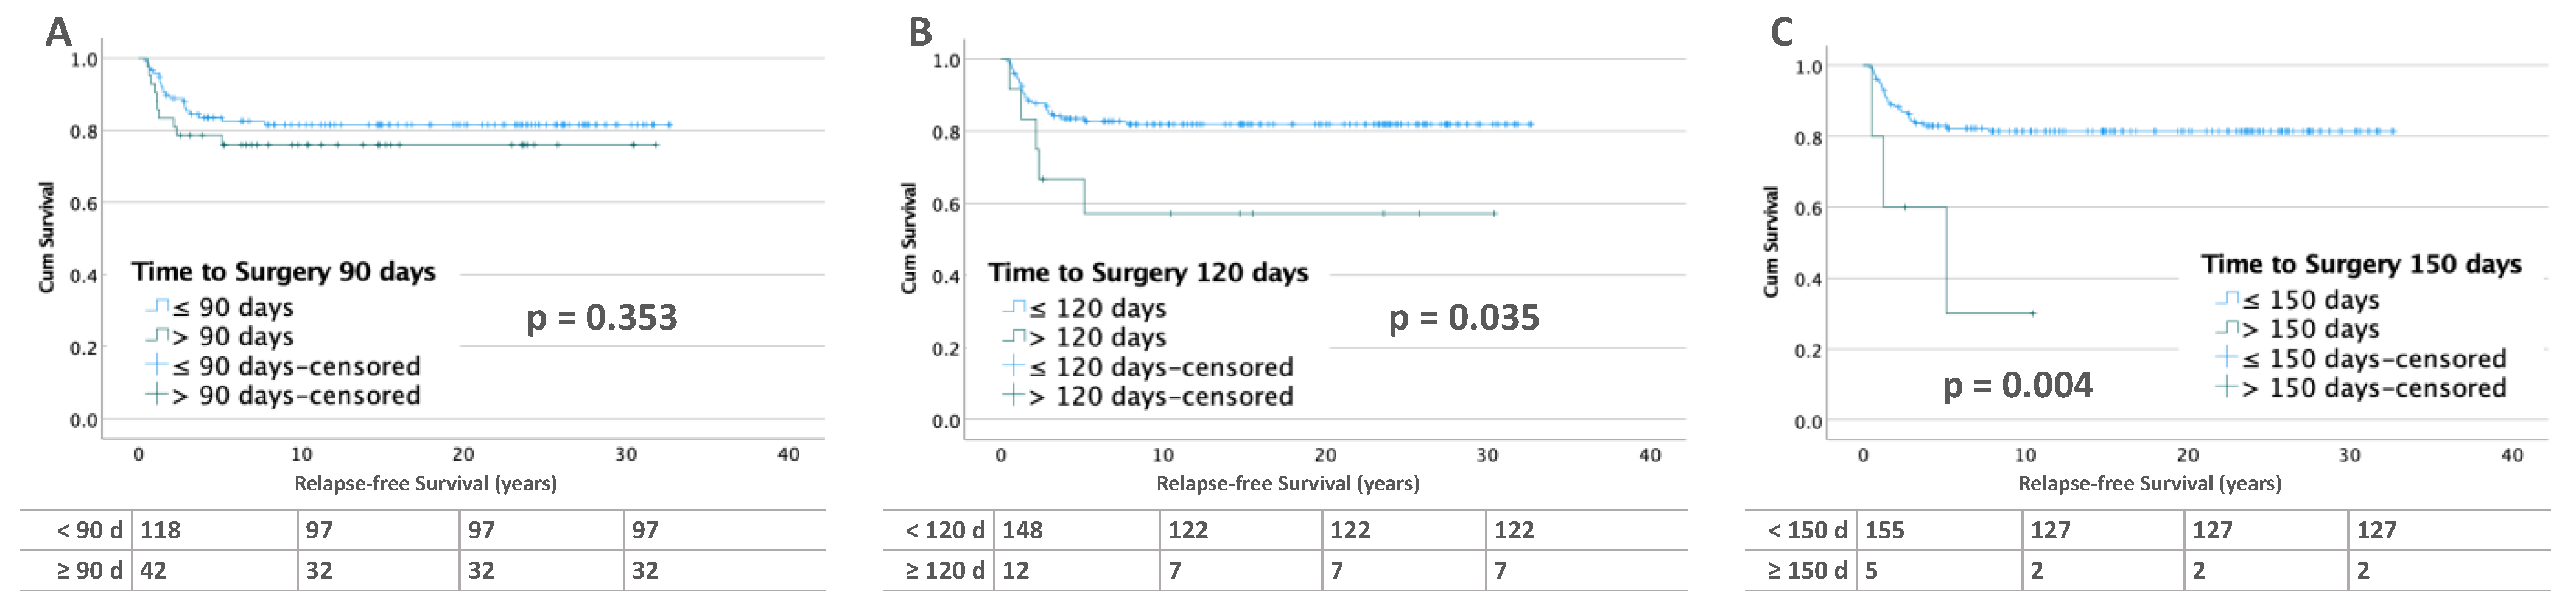Image resolution: width=2576 pixels, height=614 pixels.
Task: Click the 155 cell in the < 150 d row
Action: click(1884, 530)
